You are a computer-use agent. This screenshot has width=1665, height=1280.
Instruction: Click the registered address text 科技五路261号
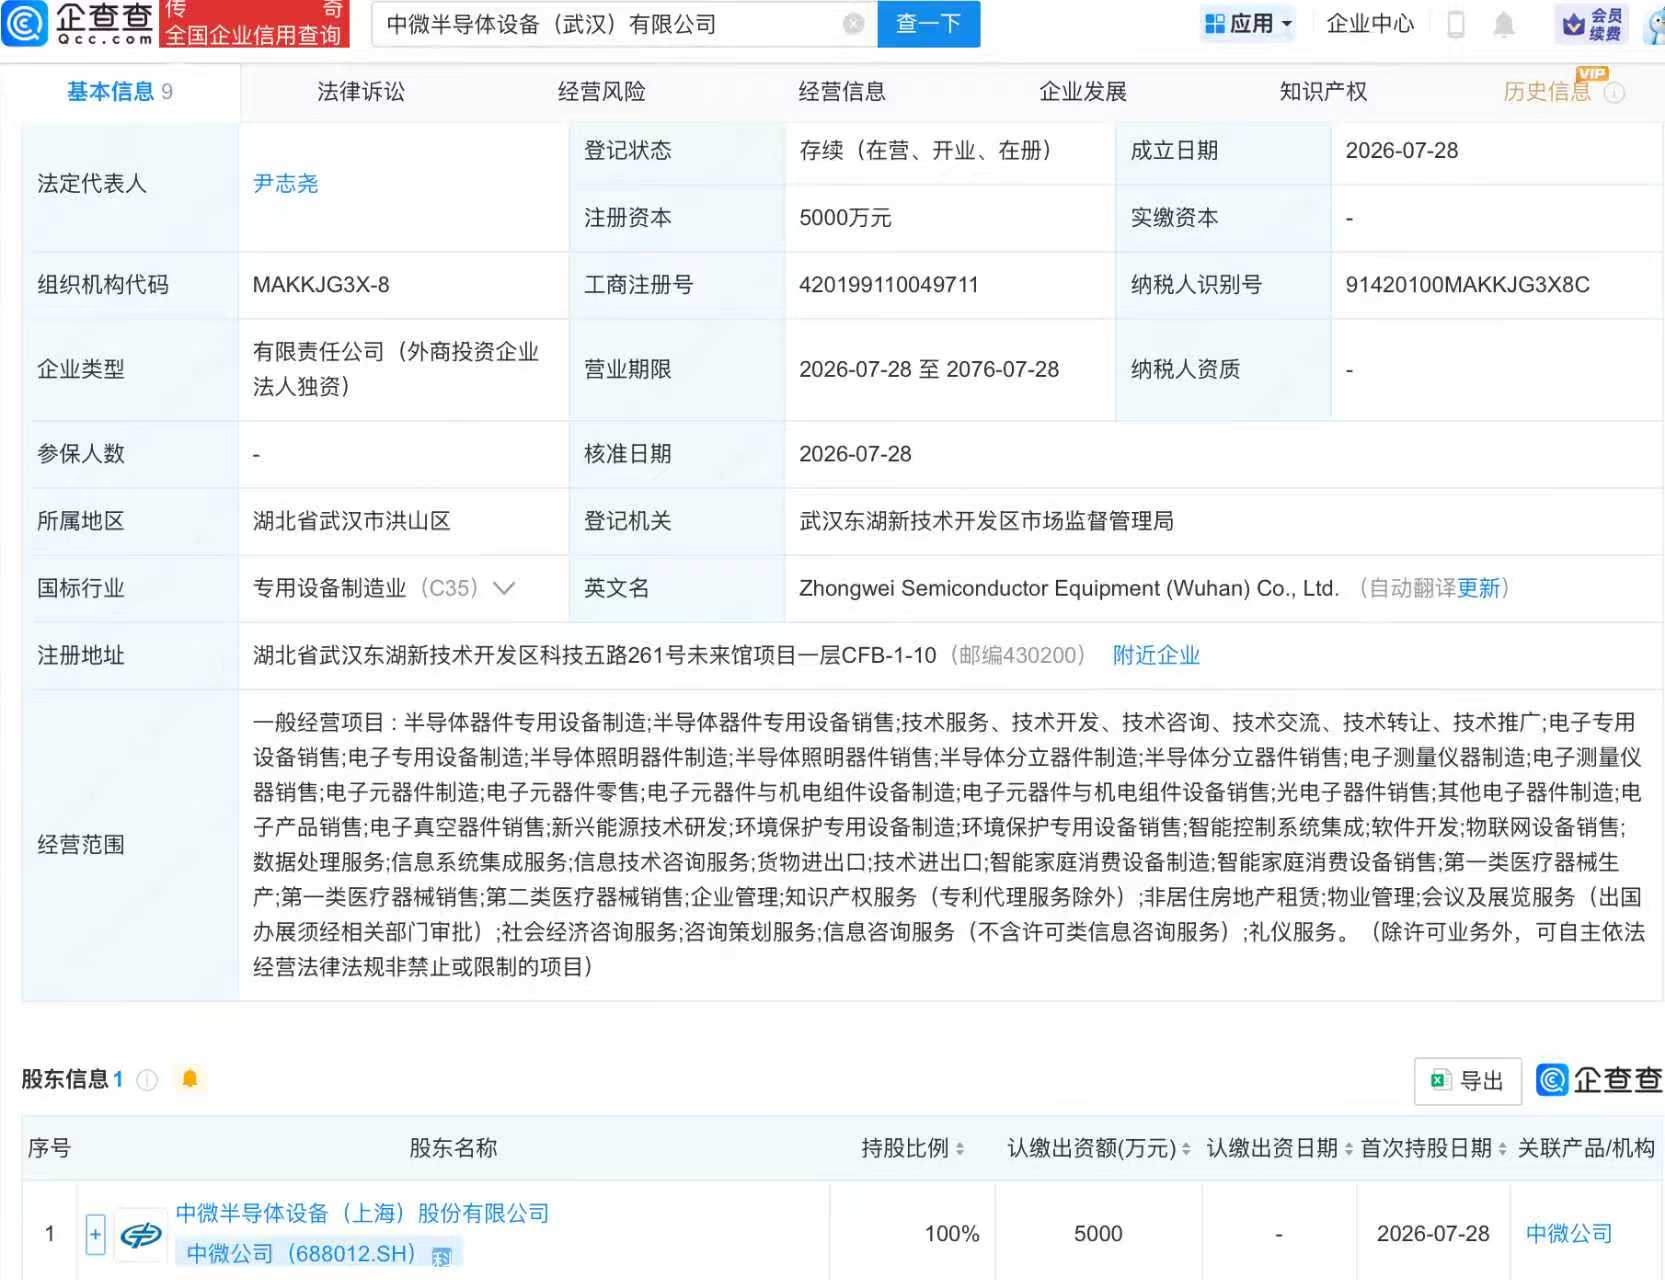595,655
